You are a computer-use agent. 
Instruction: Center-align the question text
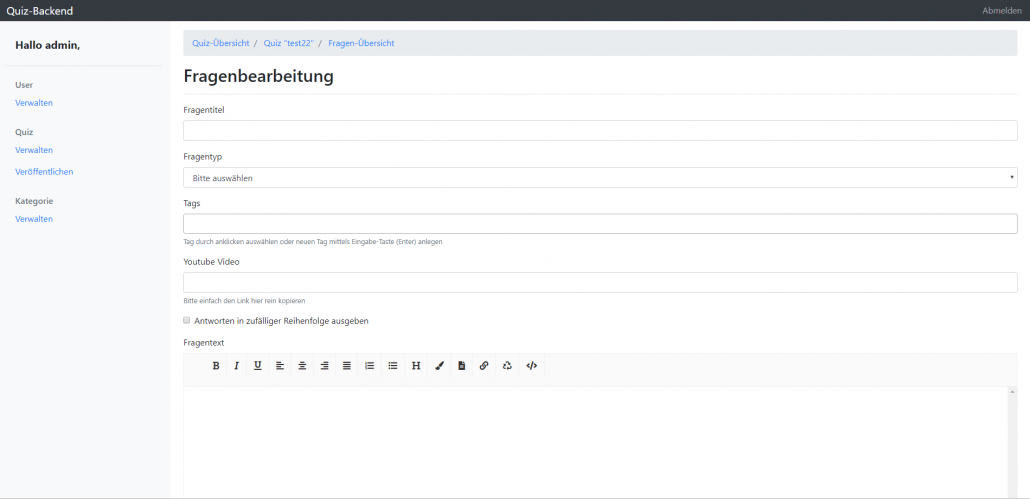pos(302,366)
